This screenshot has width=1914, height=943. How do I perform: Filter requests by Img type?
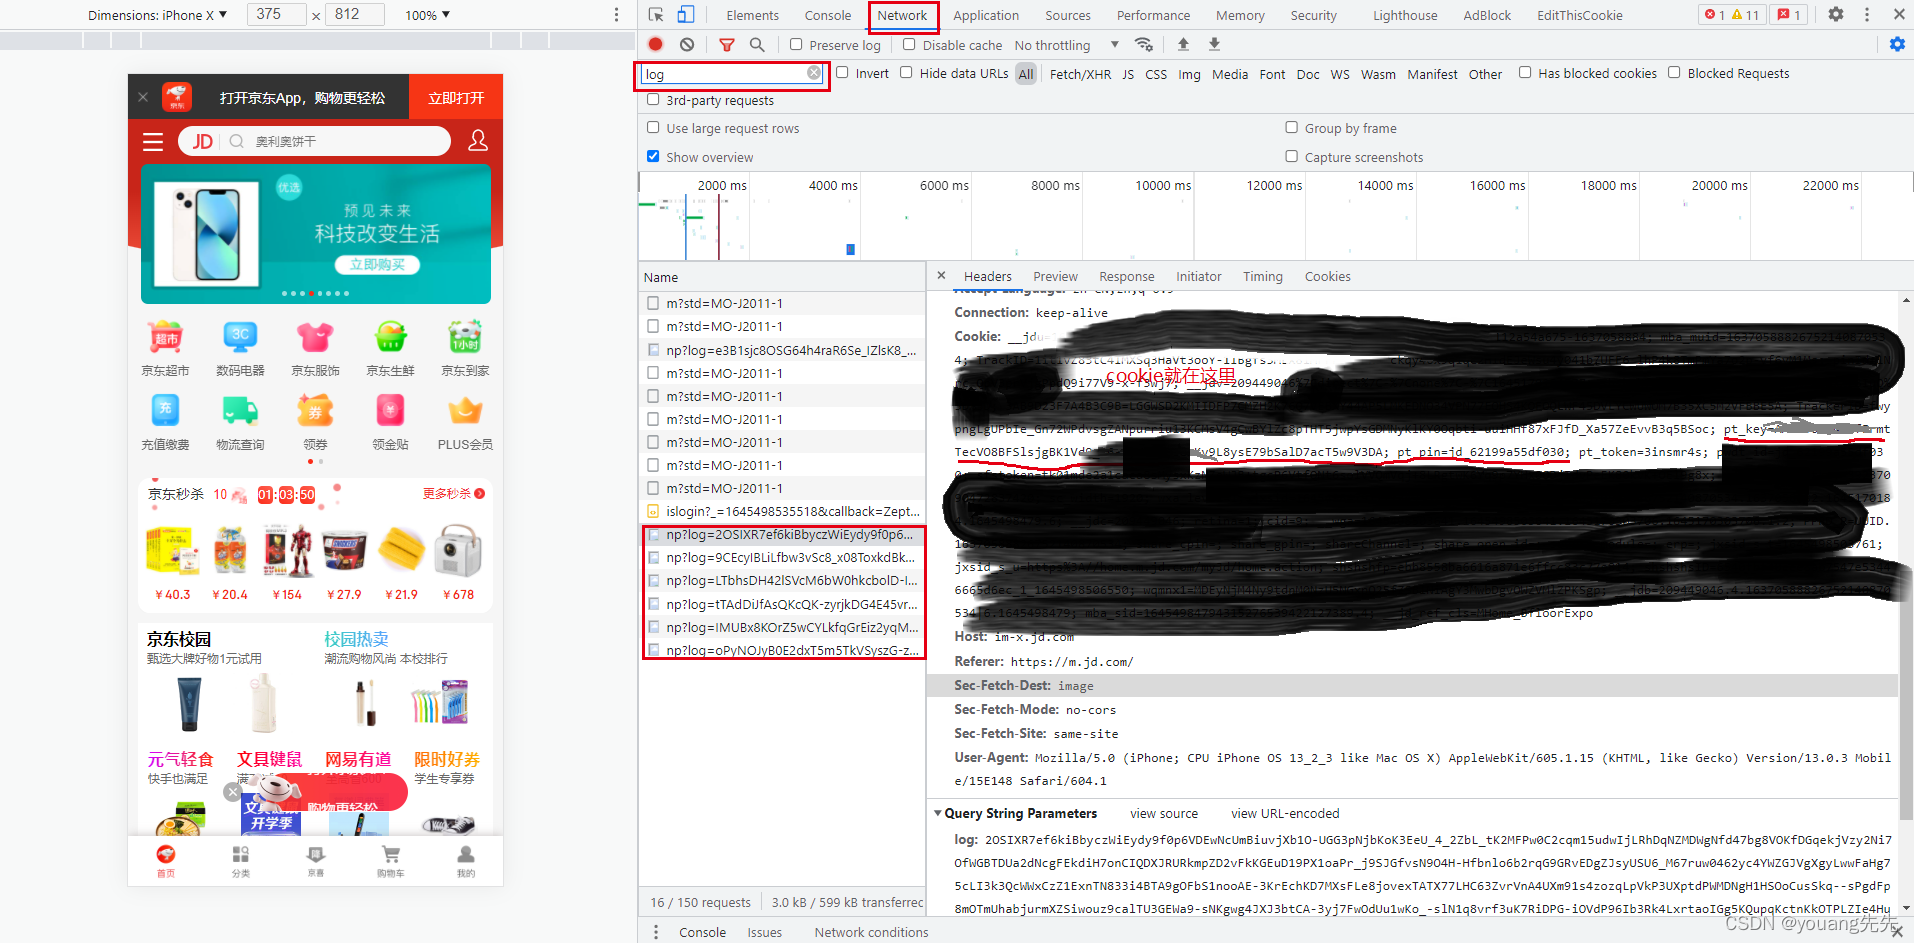1189,74
